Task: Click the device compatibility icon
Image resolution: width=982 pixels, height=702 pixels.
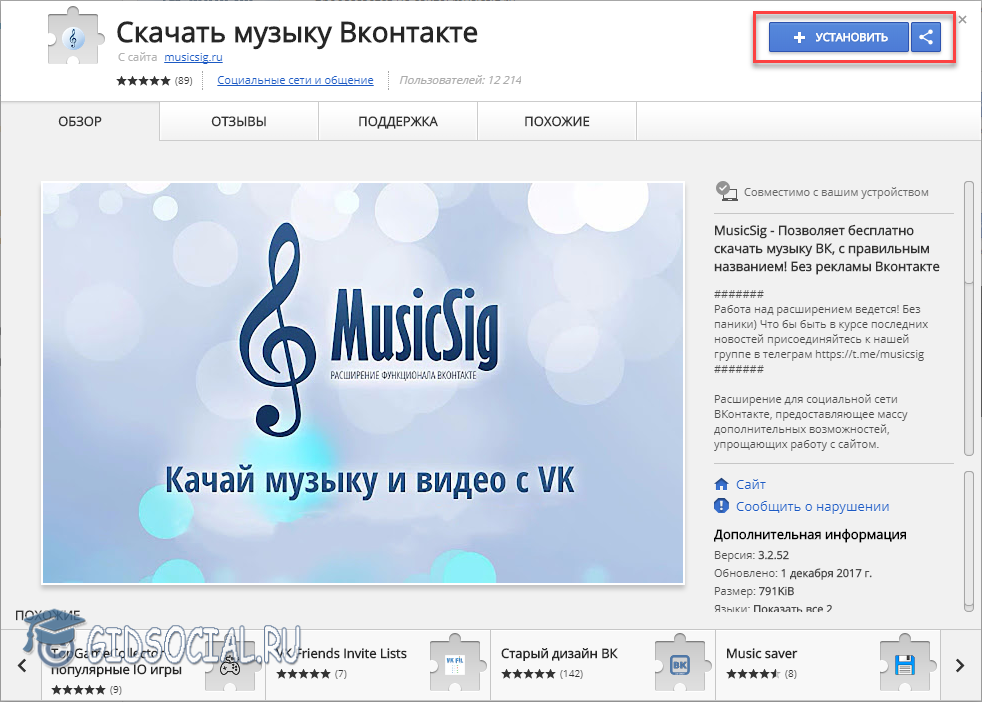Action: click(x=726, y=192)
